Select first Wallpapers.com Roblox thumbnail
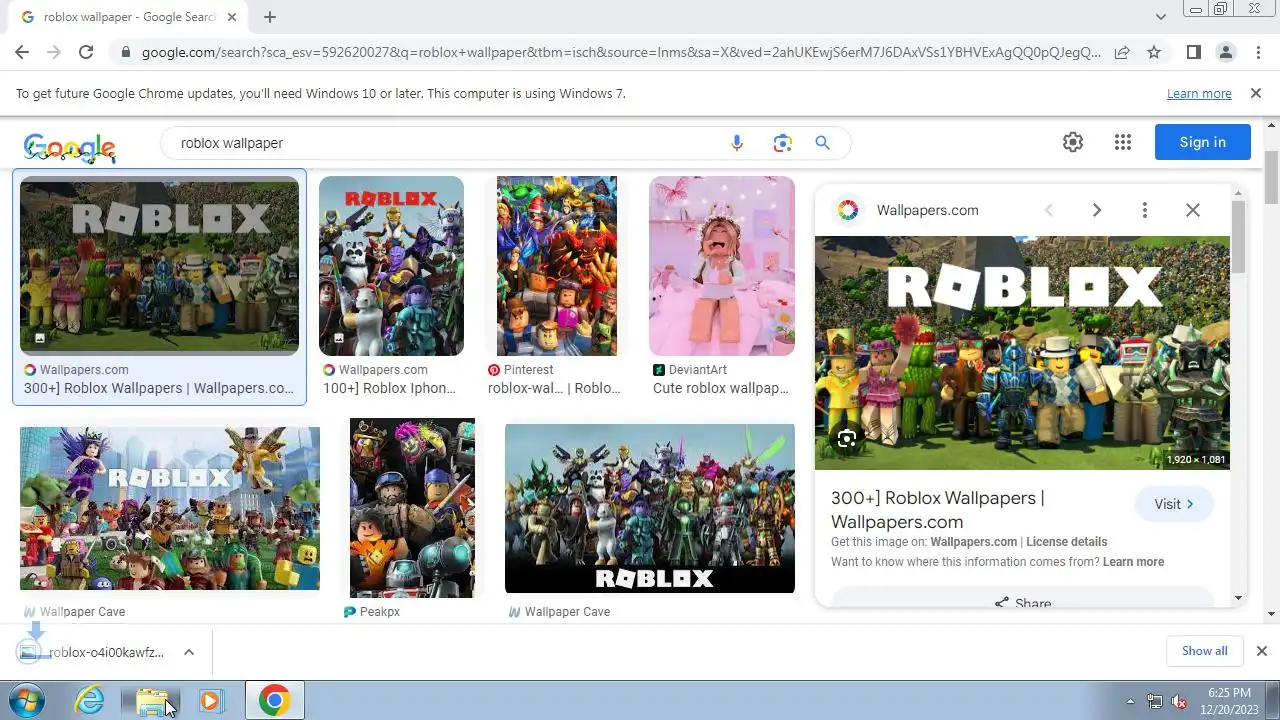This screenshot has height=720, width=1280. (x=159, y=266)
